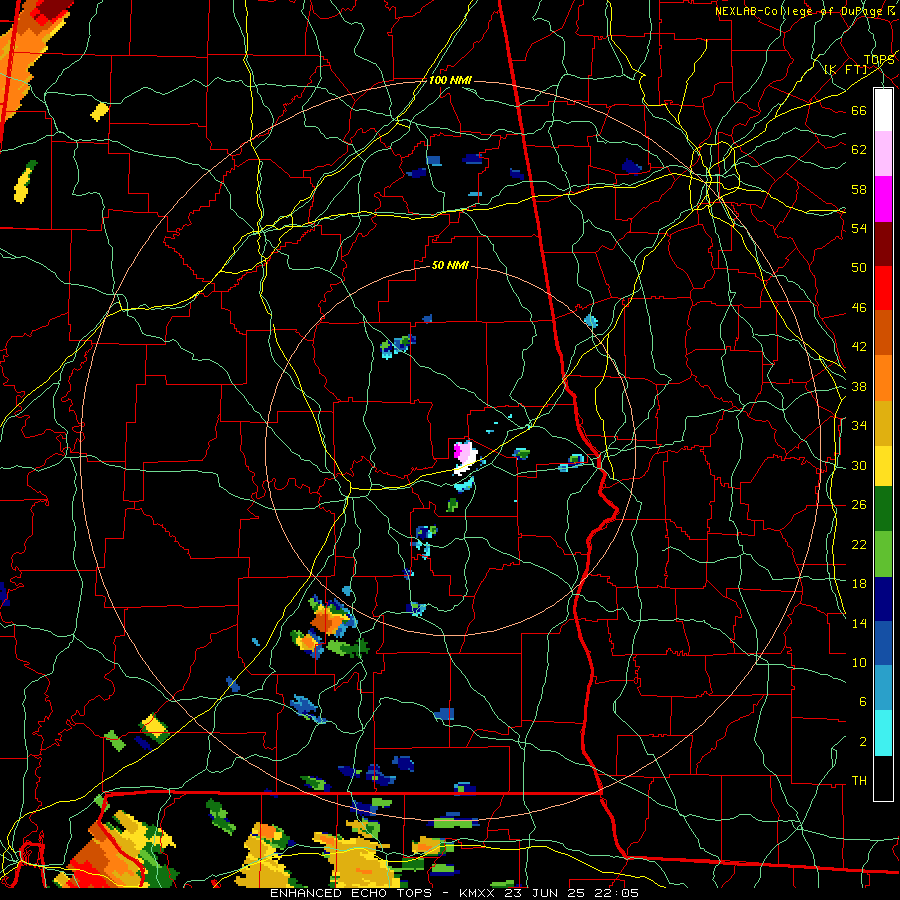Click the '18' legend value
This screenshot has width=900, height=900.
point(859,584)
